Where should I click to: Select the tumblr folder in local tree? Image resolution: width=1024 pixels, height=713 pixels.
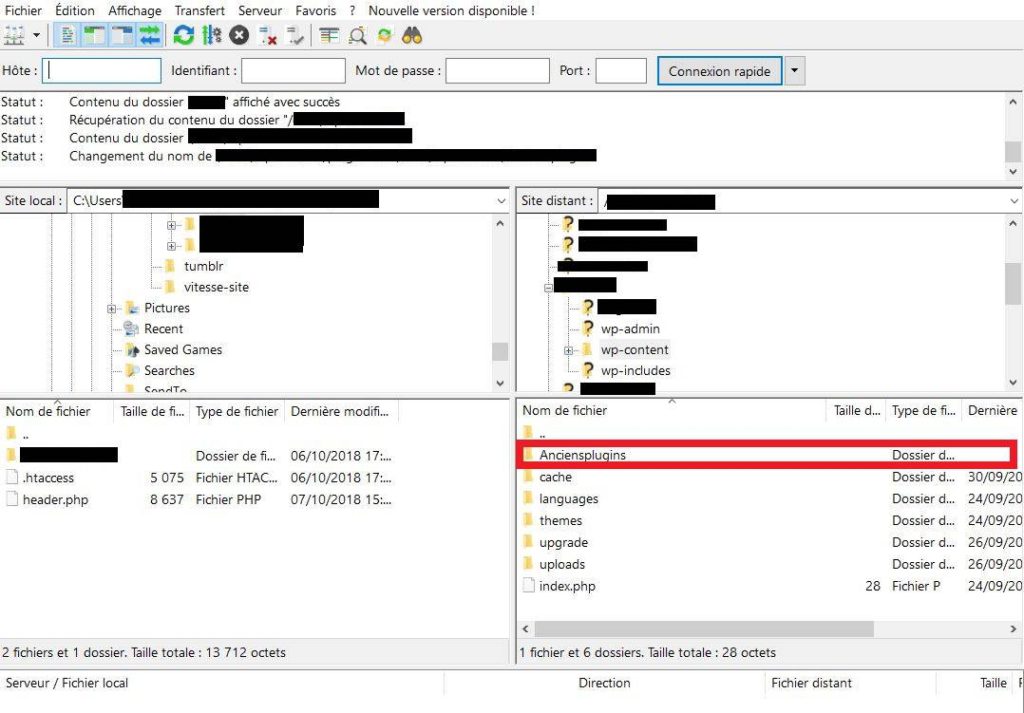click(204, 266)
